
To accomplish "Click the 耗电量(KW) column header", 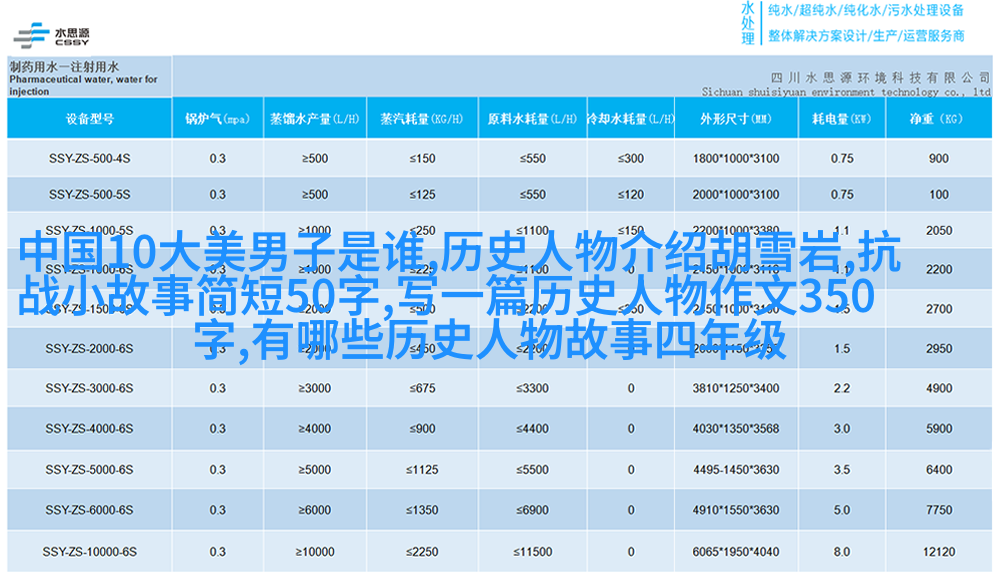I will (842, 119).
